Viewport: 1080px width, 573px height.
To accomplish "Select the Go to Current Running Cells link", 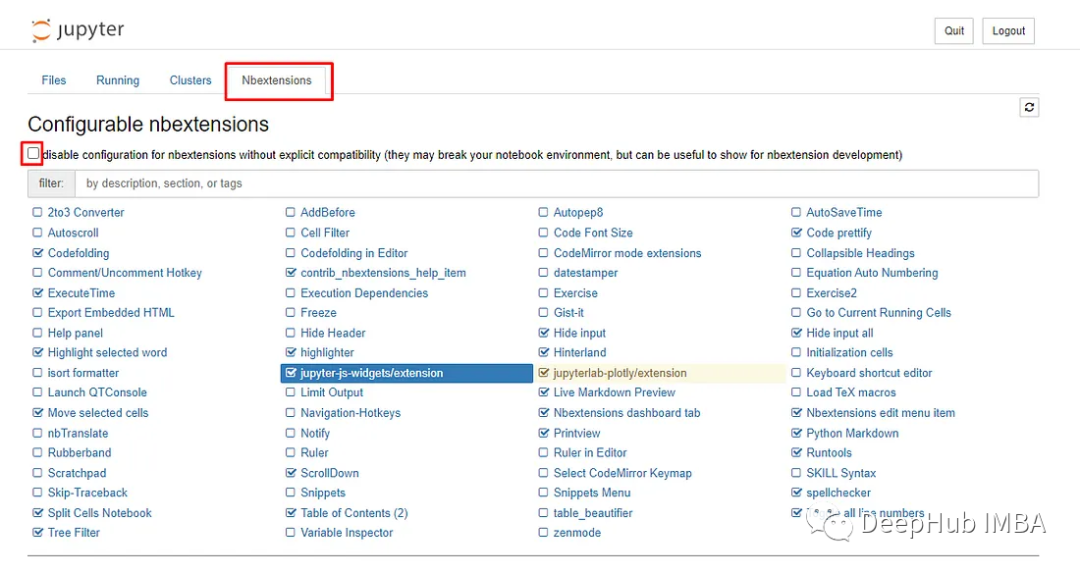I will tap(879, 313).
